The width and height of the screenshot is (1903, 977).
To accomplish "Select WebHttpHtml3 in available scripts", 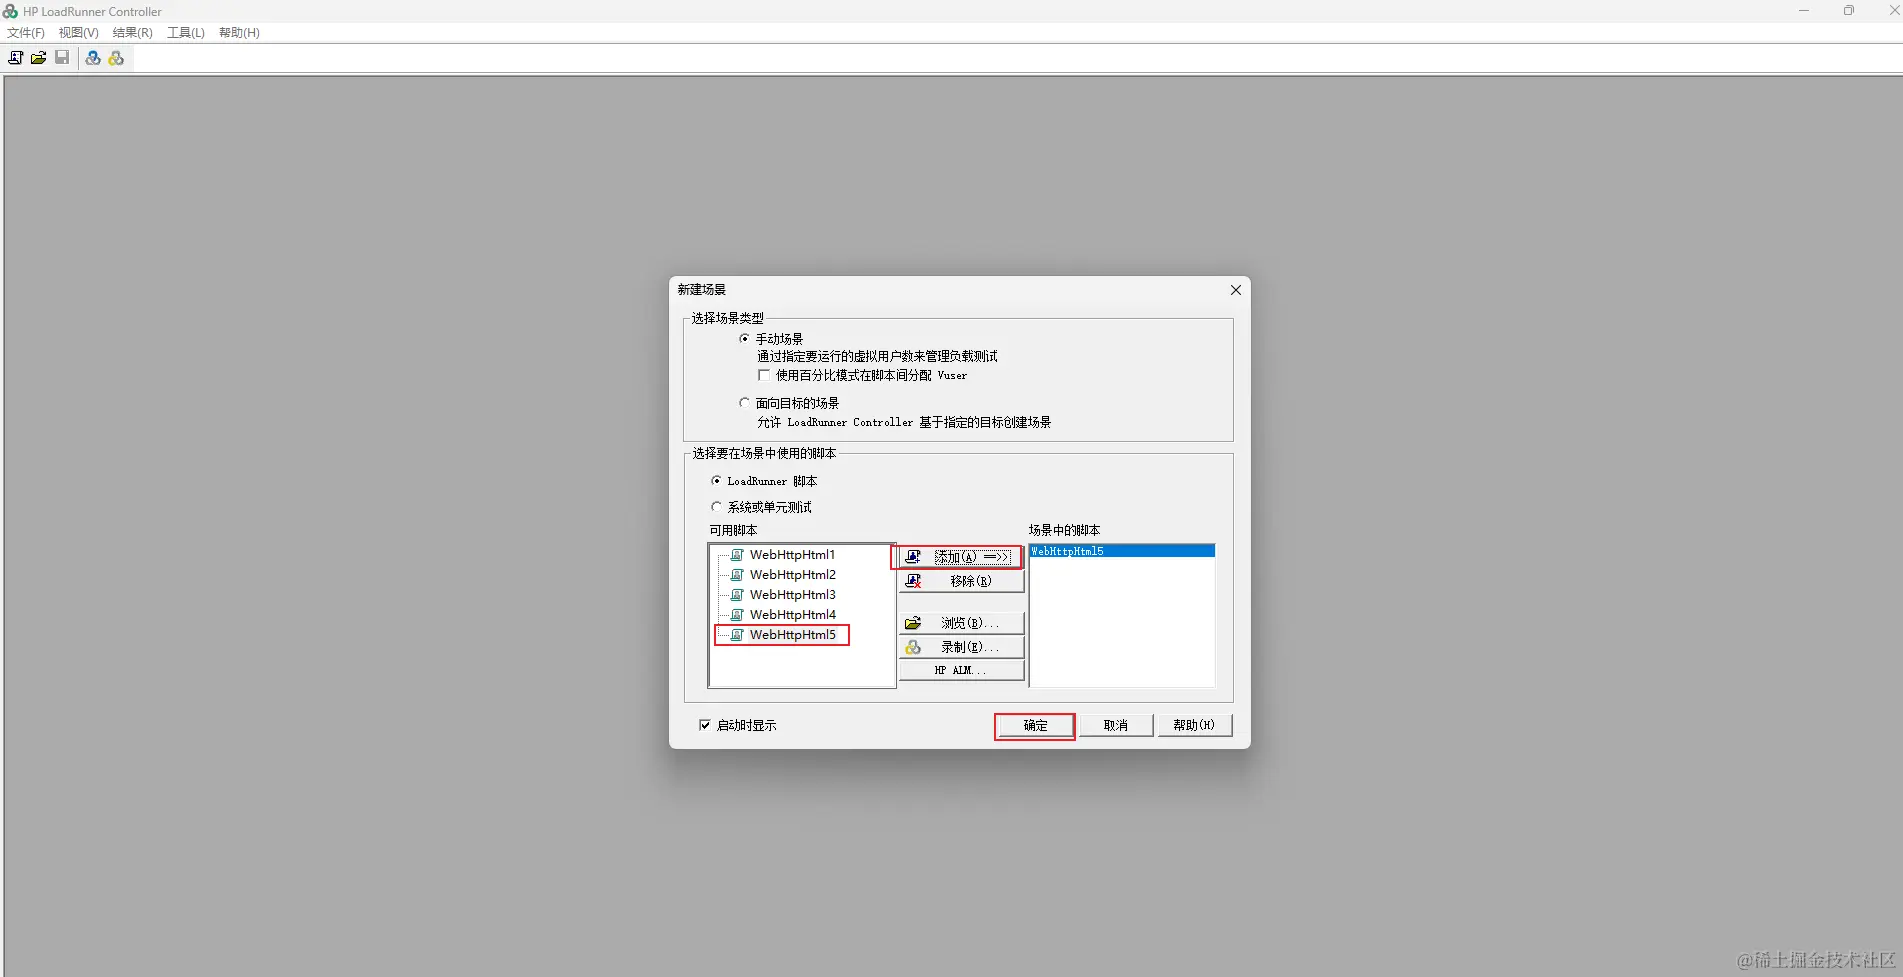I will (x=792, y=595).
